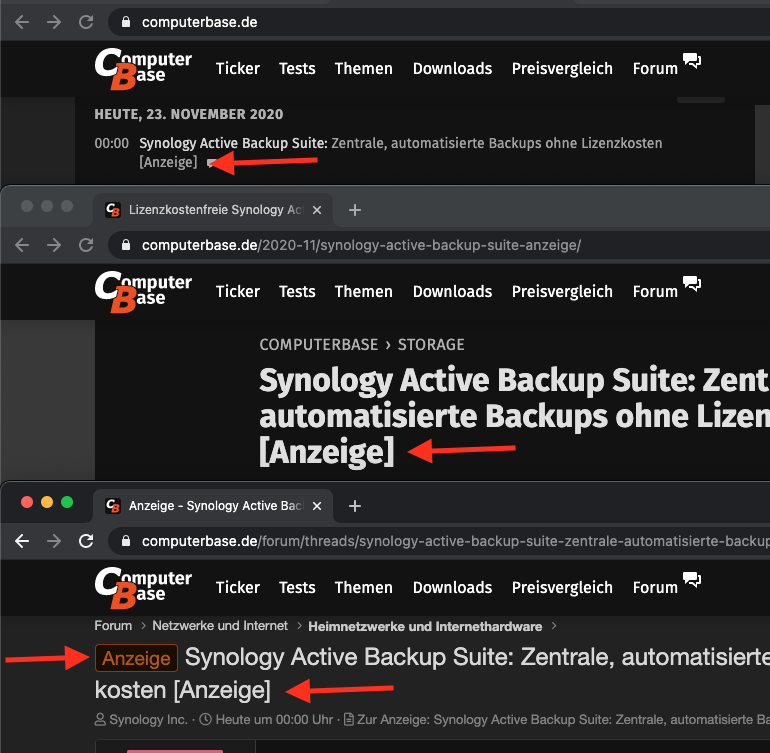Viewport: 770px width, 753px height.
Task: Click ComputerBase logo in middle article window
Action: [143, 292]
